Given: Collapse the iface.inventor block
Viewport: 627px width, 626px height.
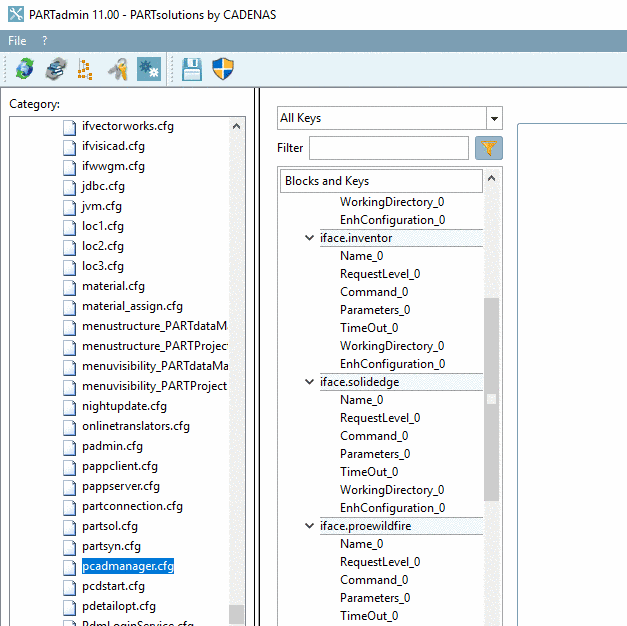Looking at the screenshot, I should click(x=310, y=238).
